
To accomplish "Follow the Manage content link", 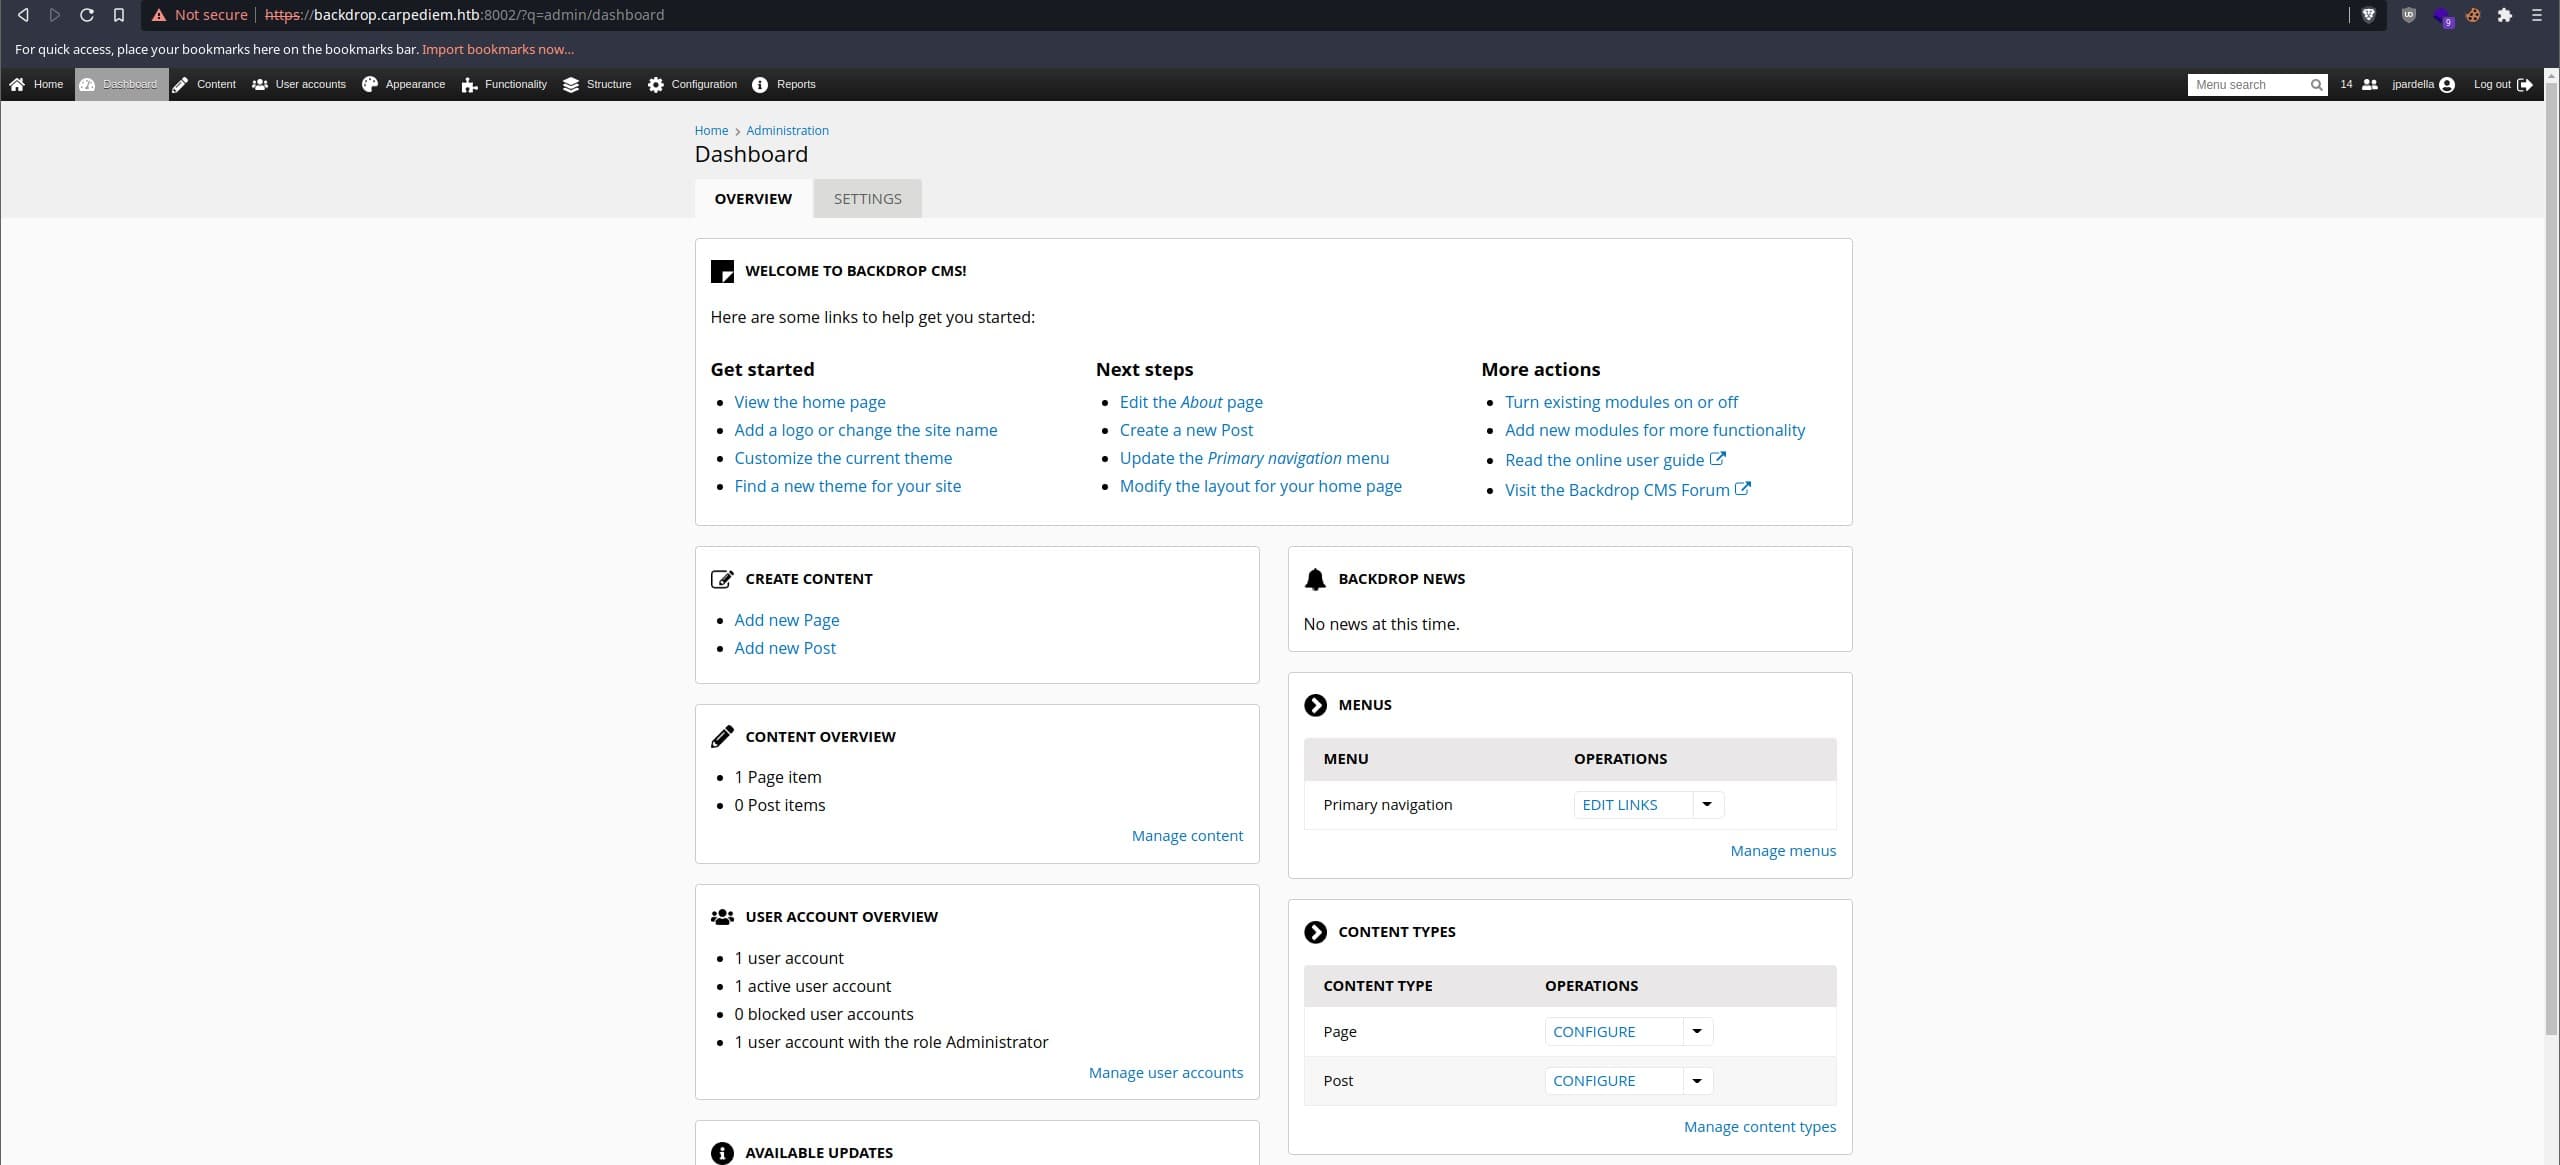I will pos(1187,836).
